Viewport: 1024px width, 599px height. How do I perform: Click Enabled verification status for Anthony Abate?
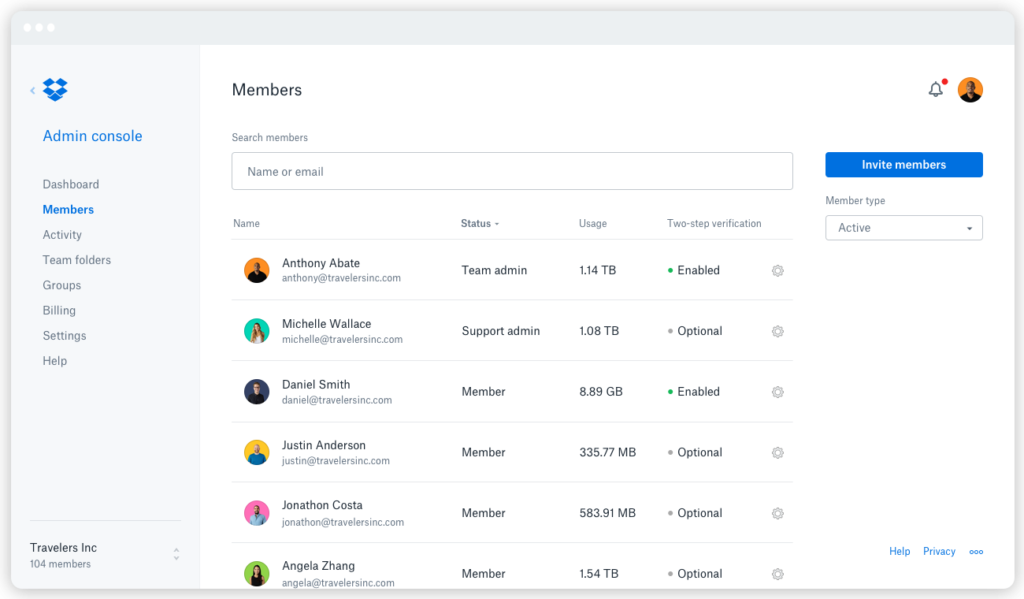pos(694,270)
